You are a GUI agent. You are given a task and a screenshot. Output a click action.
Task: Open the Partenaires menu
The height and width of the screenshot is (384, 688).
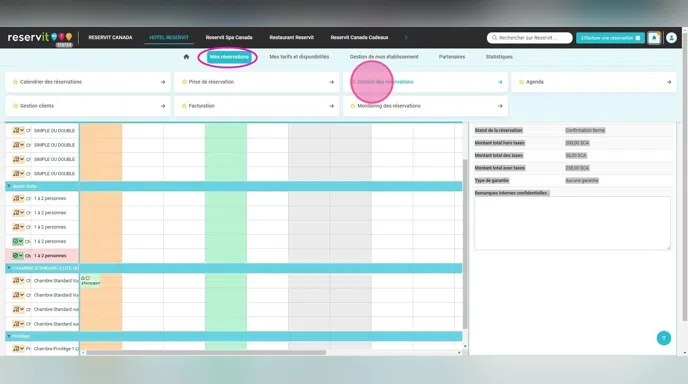click(452, 57)
